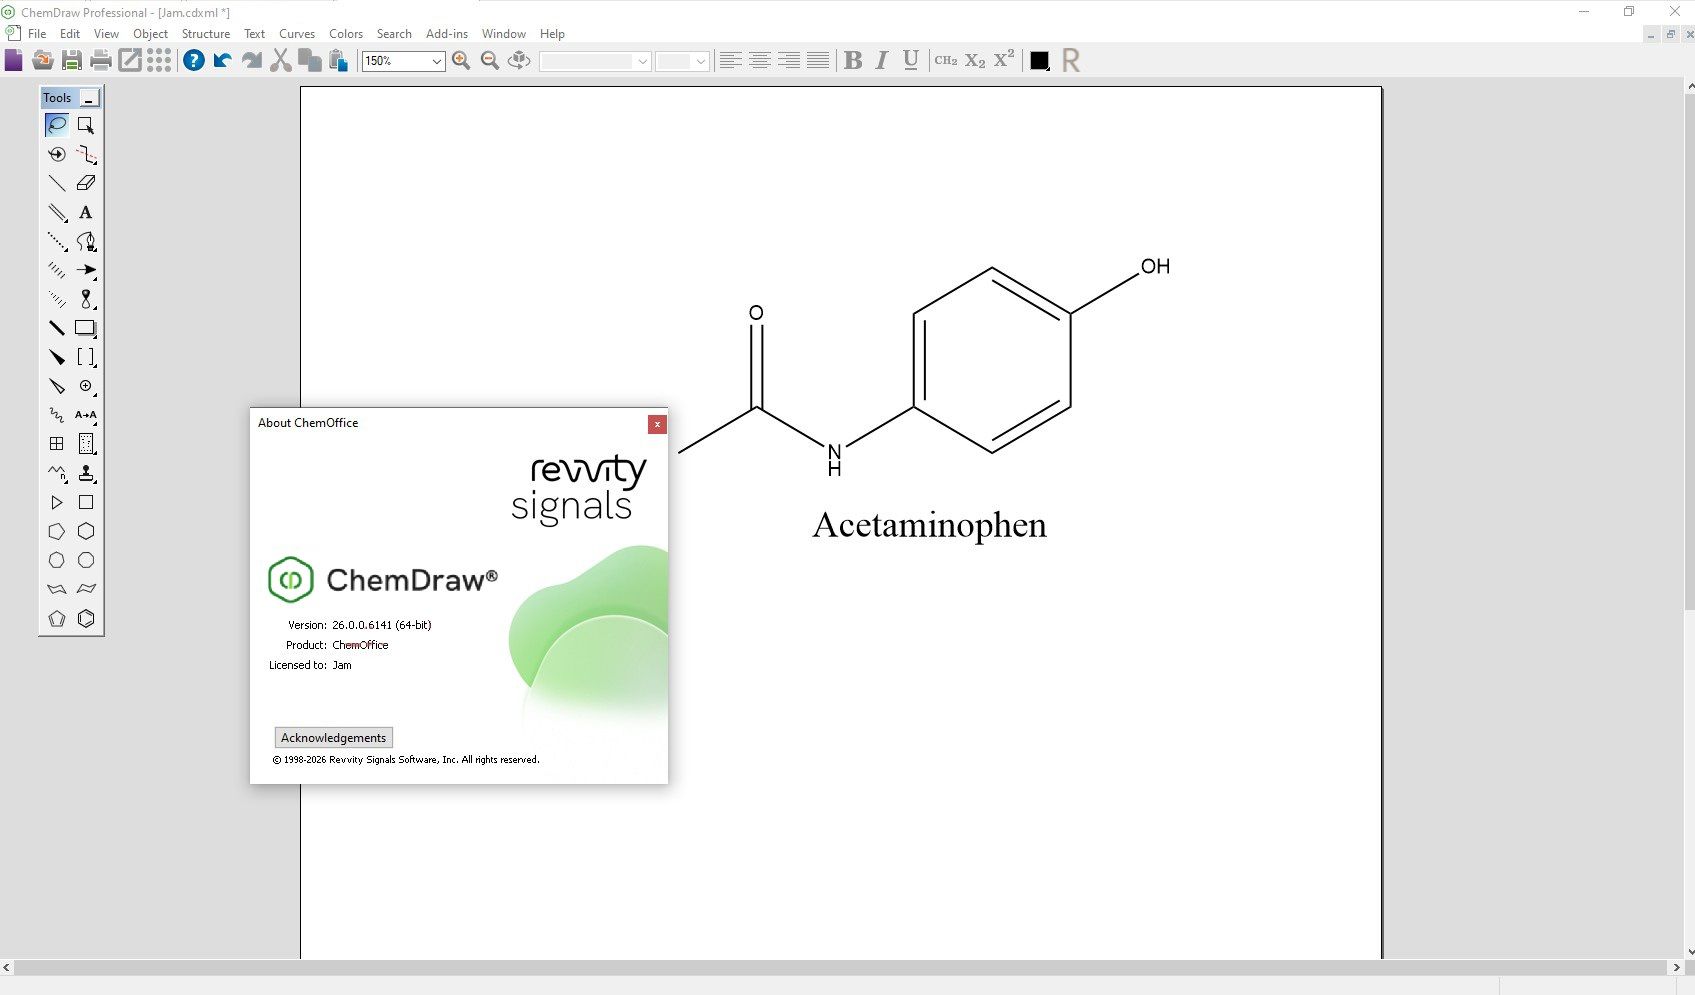This screenshot has width=1695, height=995.
Task: Open the Templates stamp tool
Action: (86, 473)
